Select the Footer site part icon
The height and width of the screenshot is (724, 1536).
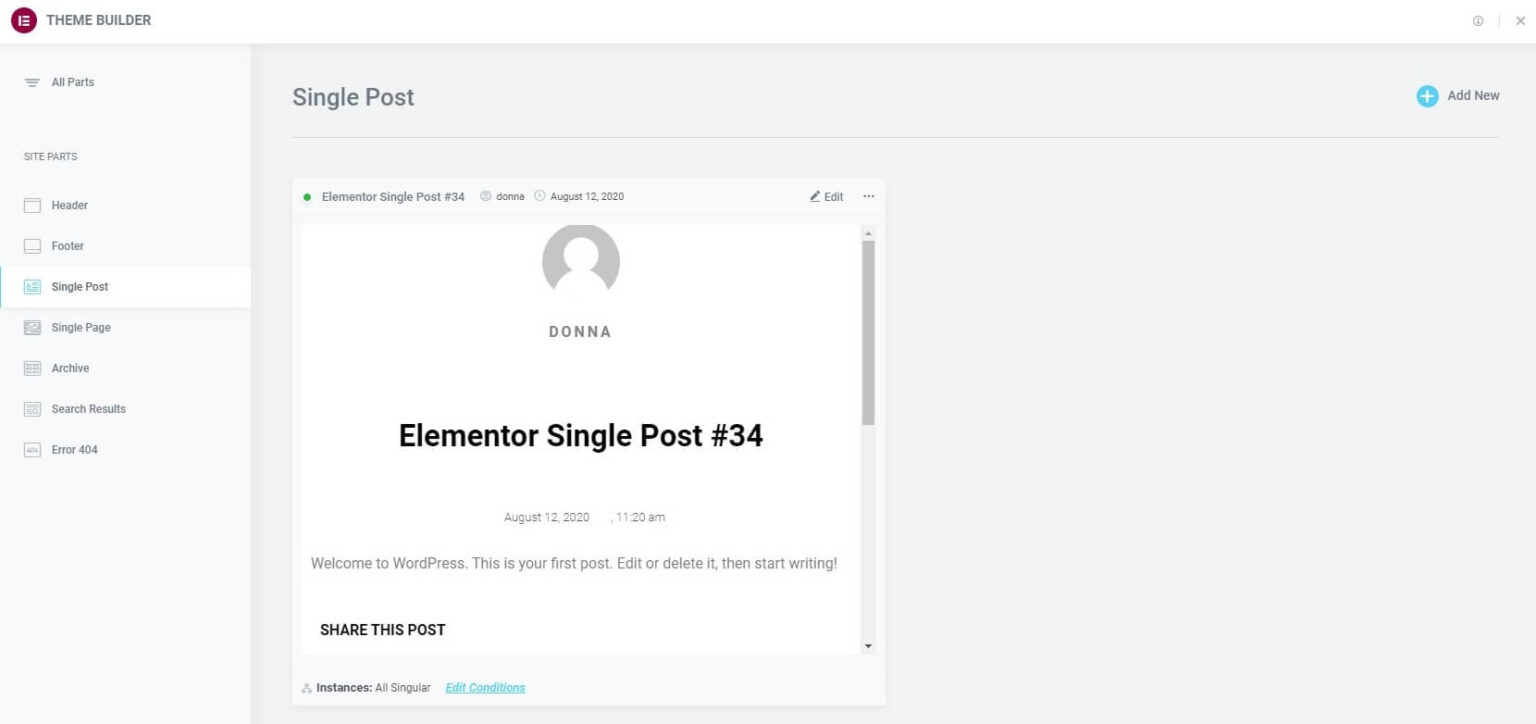pyautogui.click(x=32, y=245)
